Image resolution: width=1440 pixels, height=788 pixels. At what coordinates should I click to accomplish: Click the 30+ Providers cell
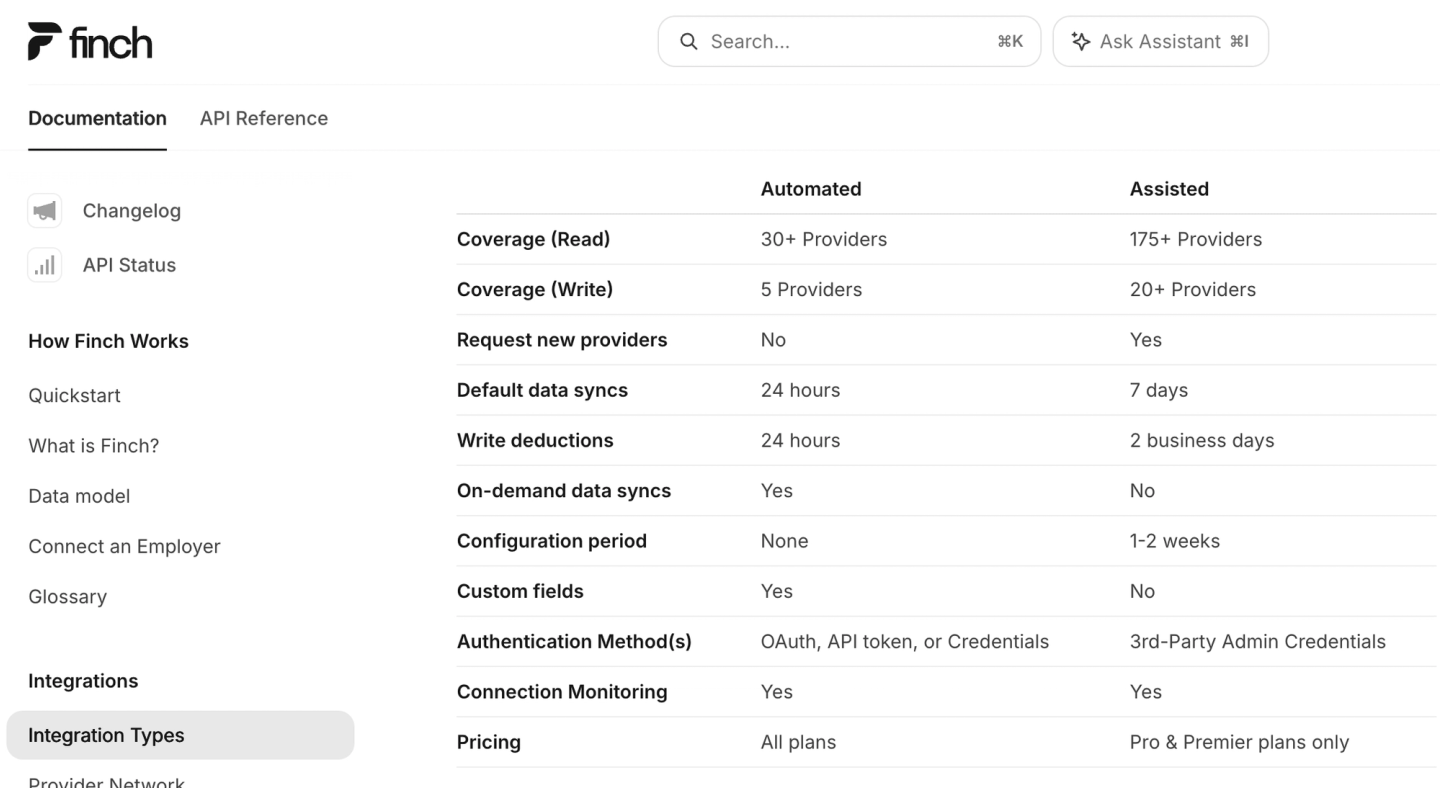(x=824, y=239)
